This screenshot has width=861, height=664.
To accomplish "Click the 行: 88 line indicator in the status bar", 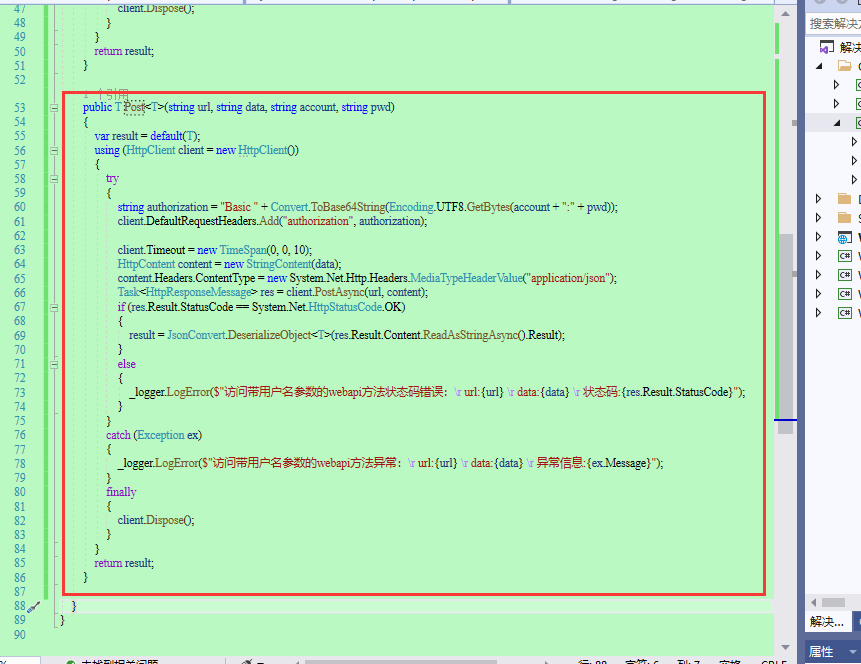I will [590, 660].
